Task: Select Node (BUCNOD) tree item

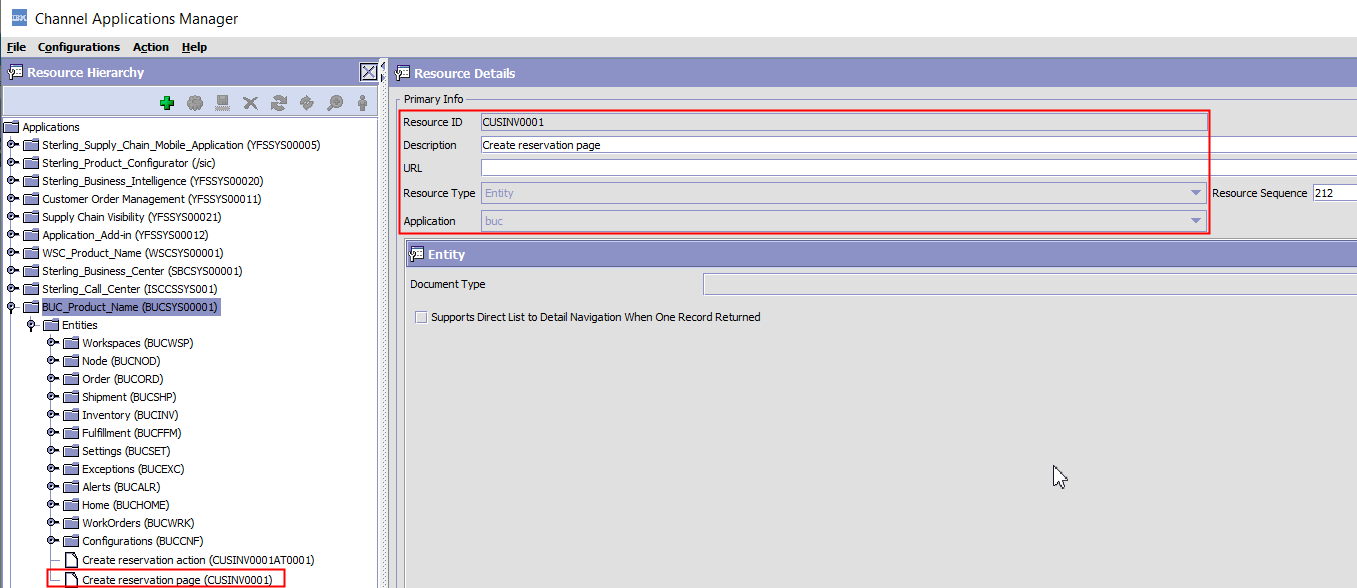Action: click(121, 361)
